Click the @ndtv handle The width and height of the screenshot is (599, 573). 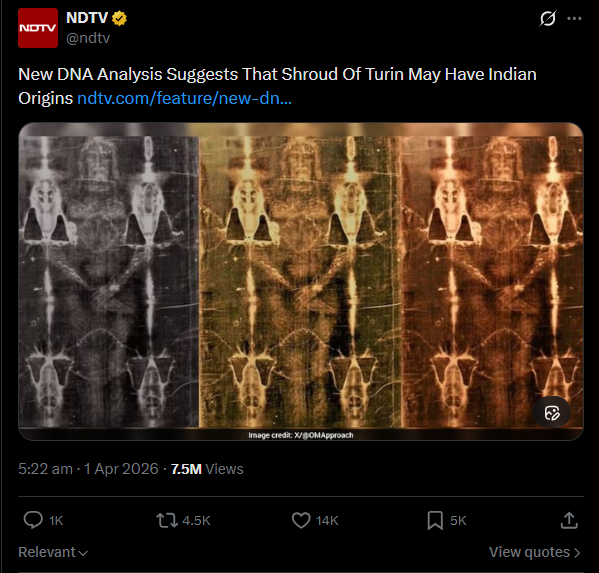tap(88, 38)
